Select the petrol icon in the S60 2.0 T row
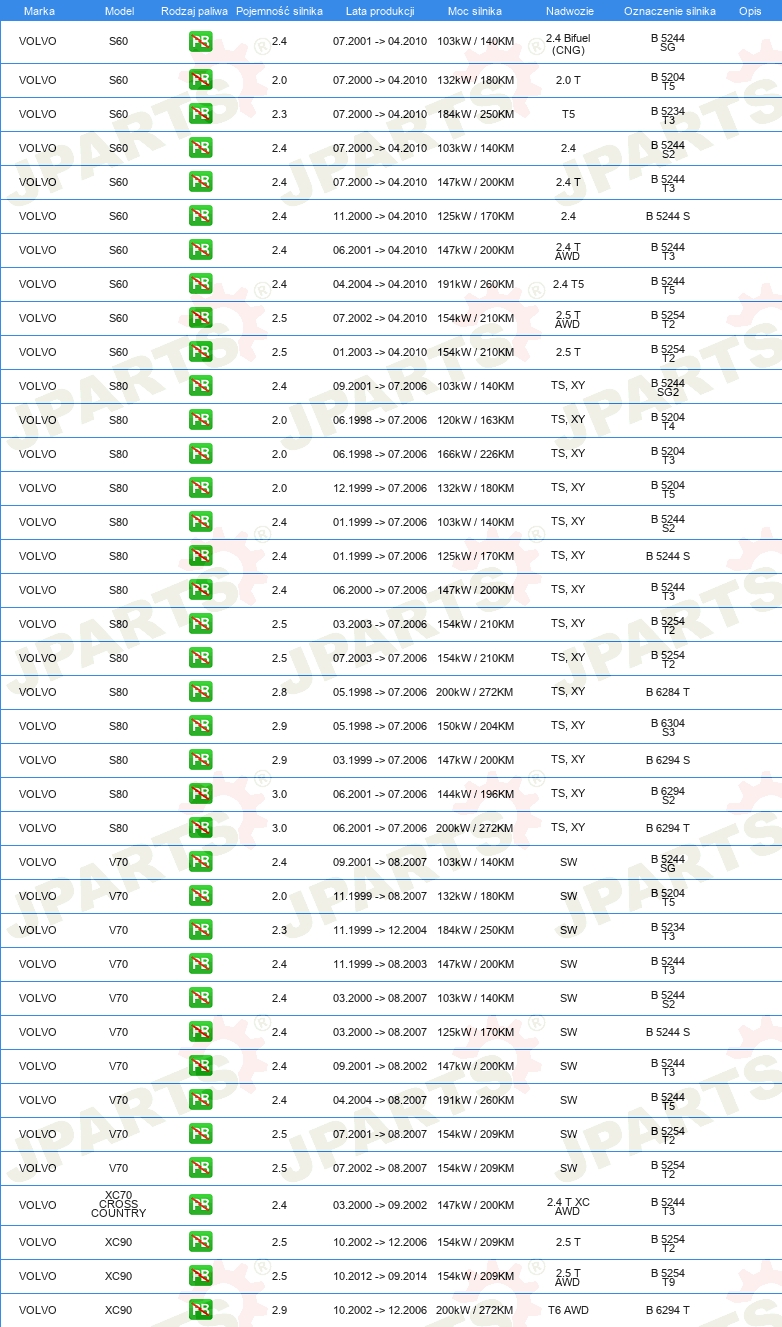This screenshot has height=1327, width=782. (x=200, y=80)
